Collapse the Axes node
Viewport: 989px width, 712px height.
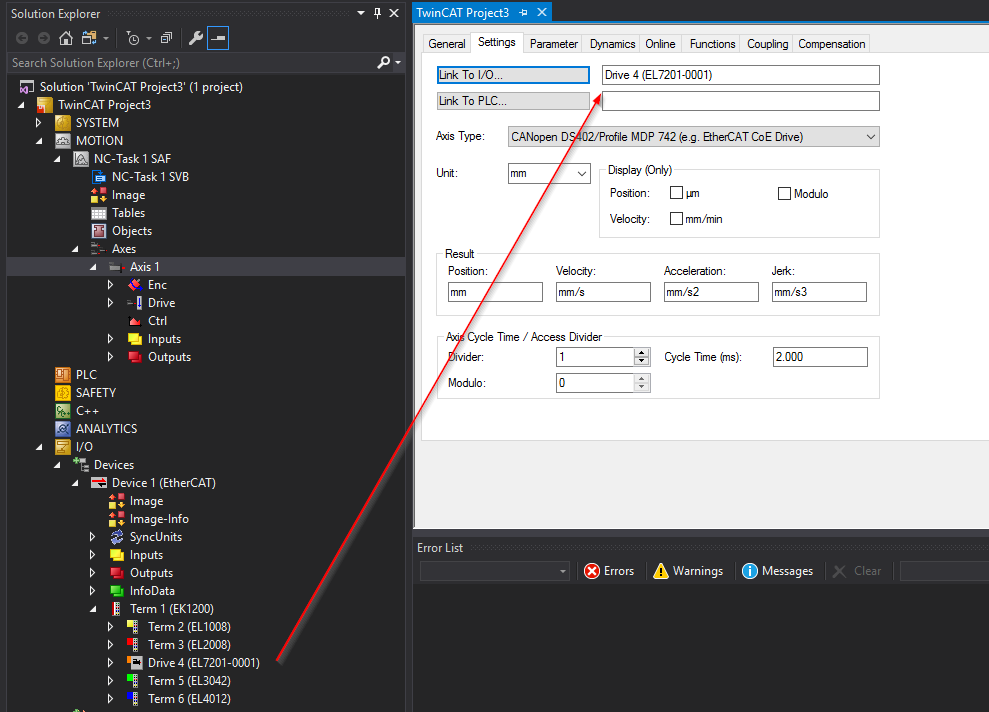(75, 249)
